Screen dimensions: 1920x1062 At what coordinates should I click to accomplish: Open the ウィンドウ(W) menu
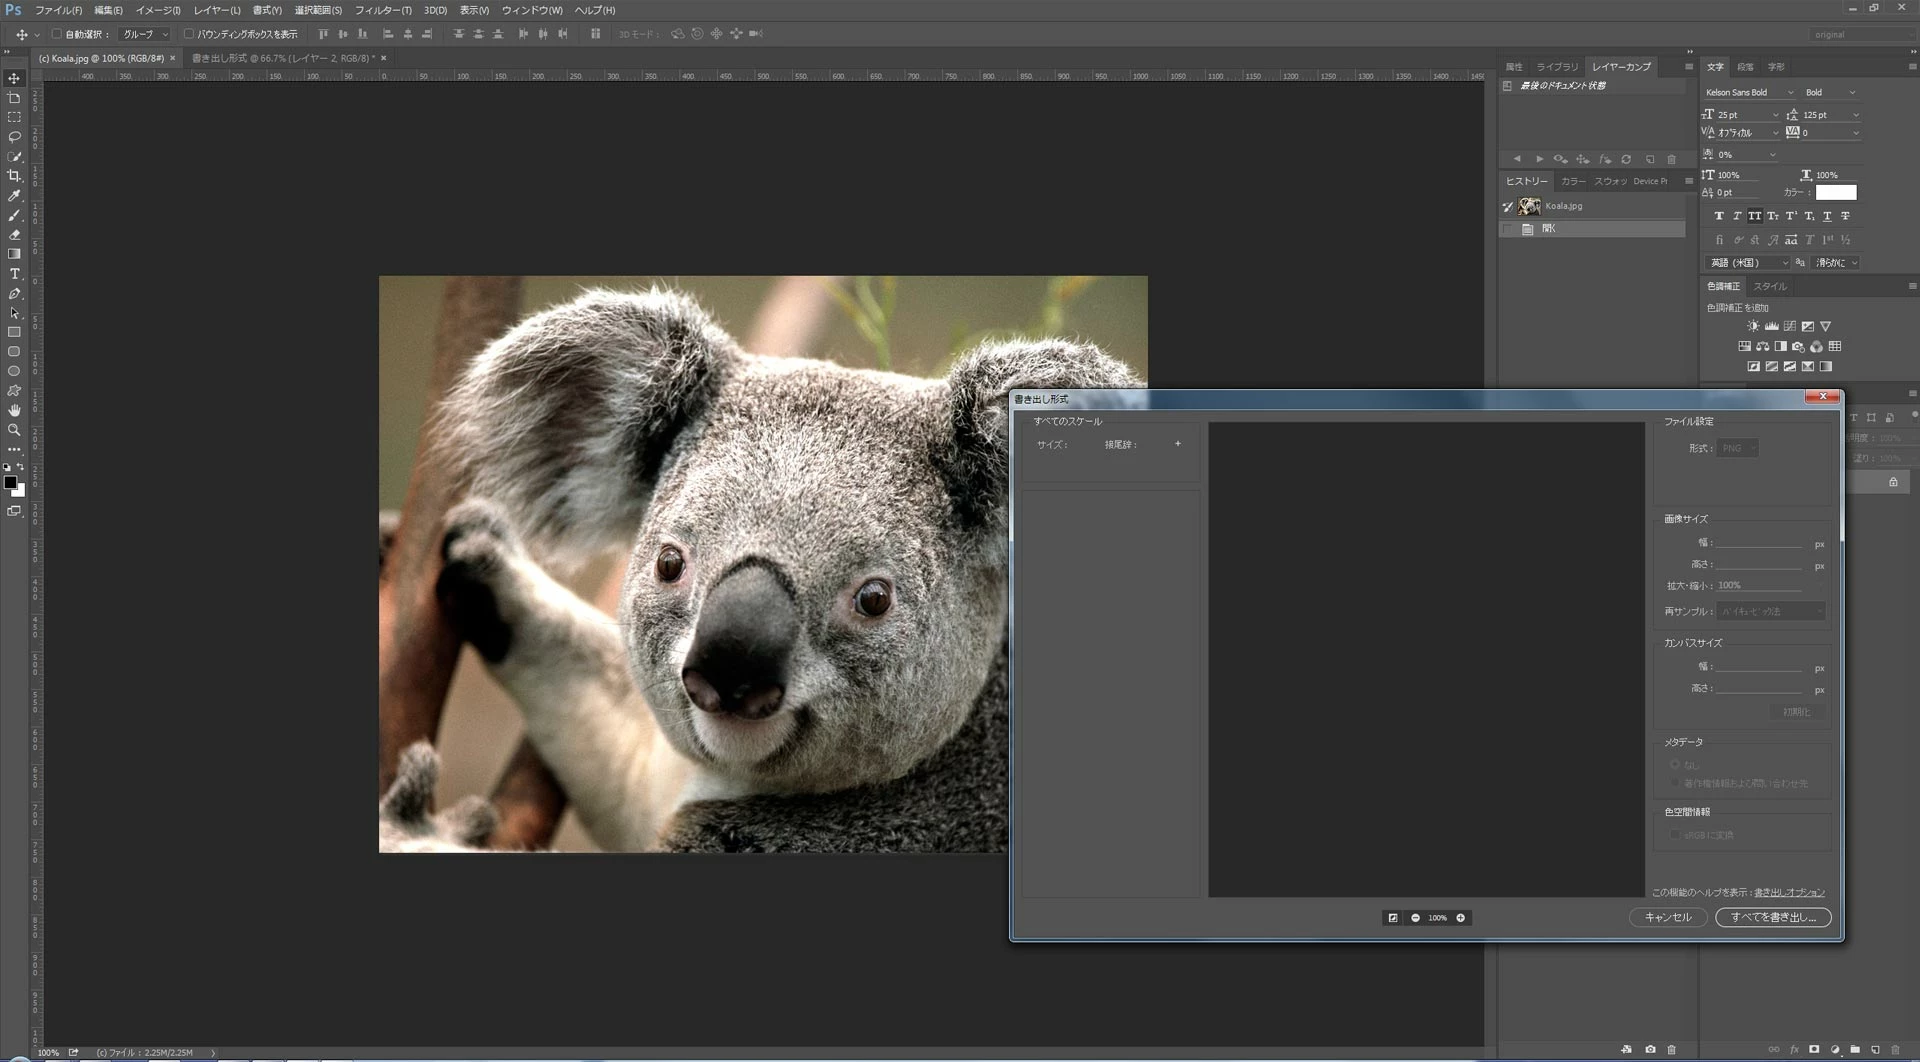point(532,10)
